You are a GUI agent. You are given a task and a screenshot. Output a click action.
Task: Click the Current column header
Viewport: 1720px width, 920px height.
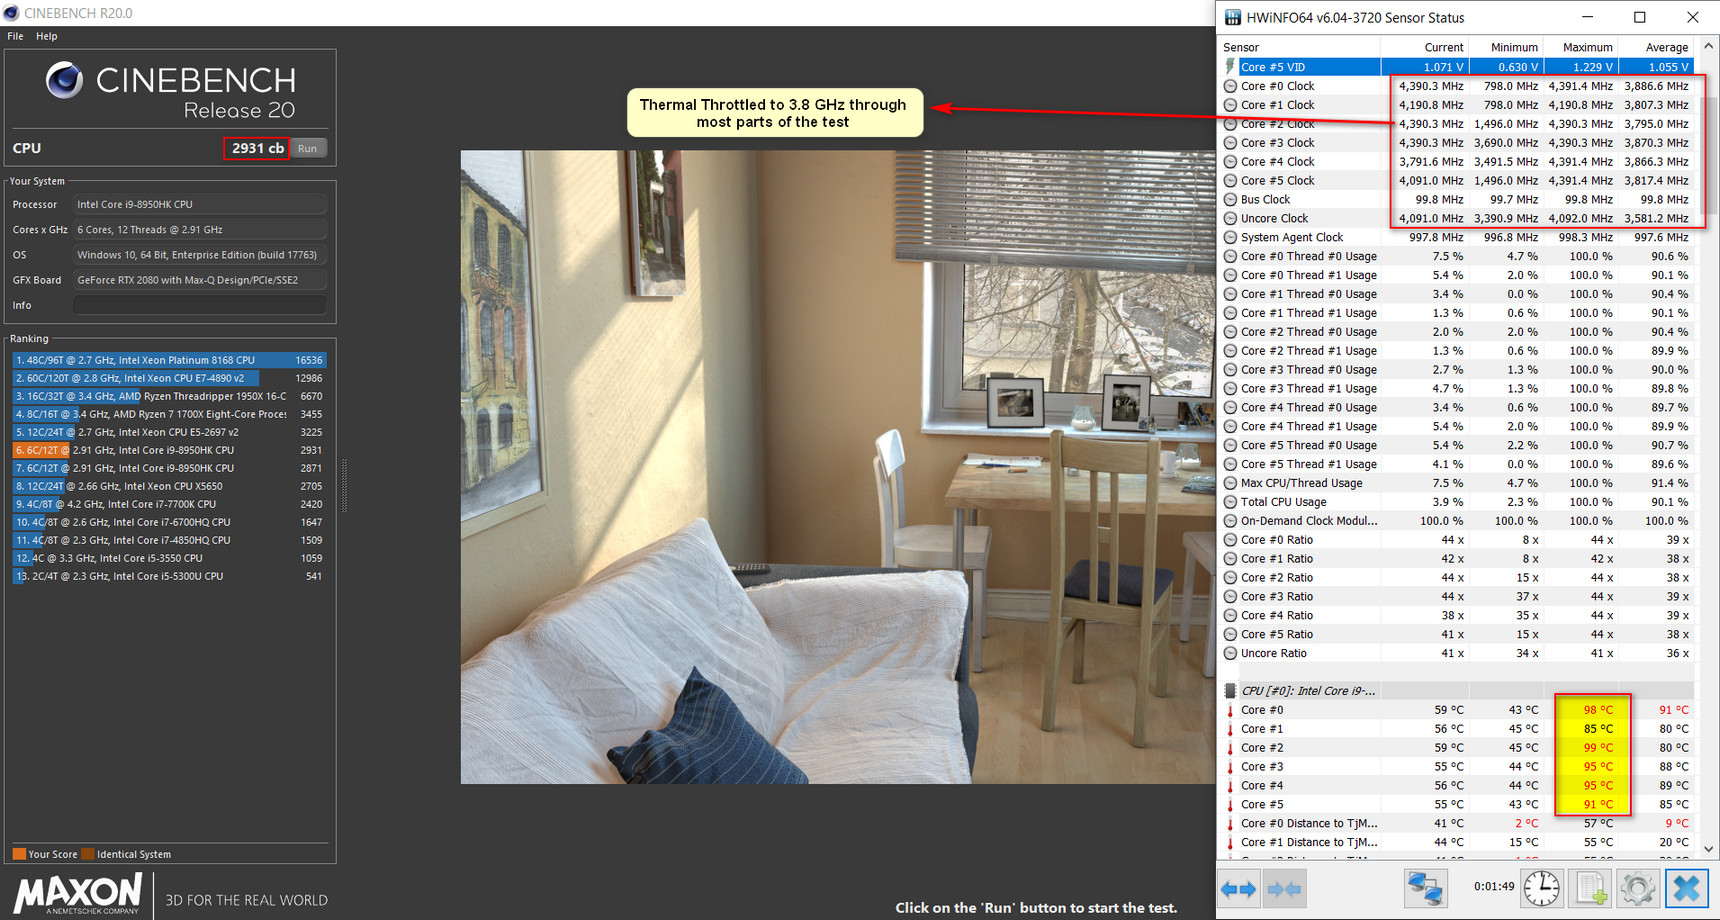(1424, 47)
